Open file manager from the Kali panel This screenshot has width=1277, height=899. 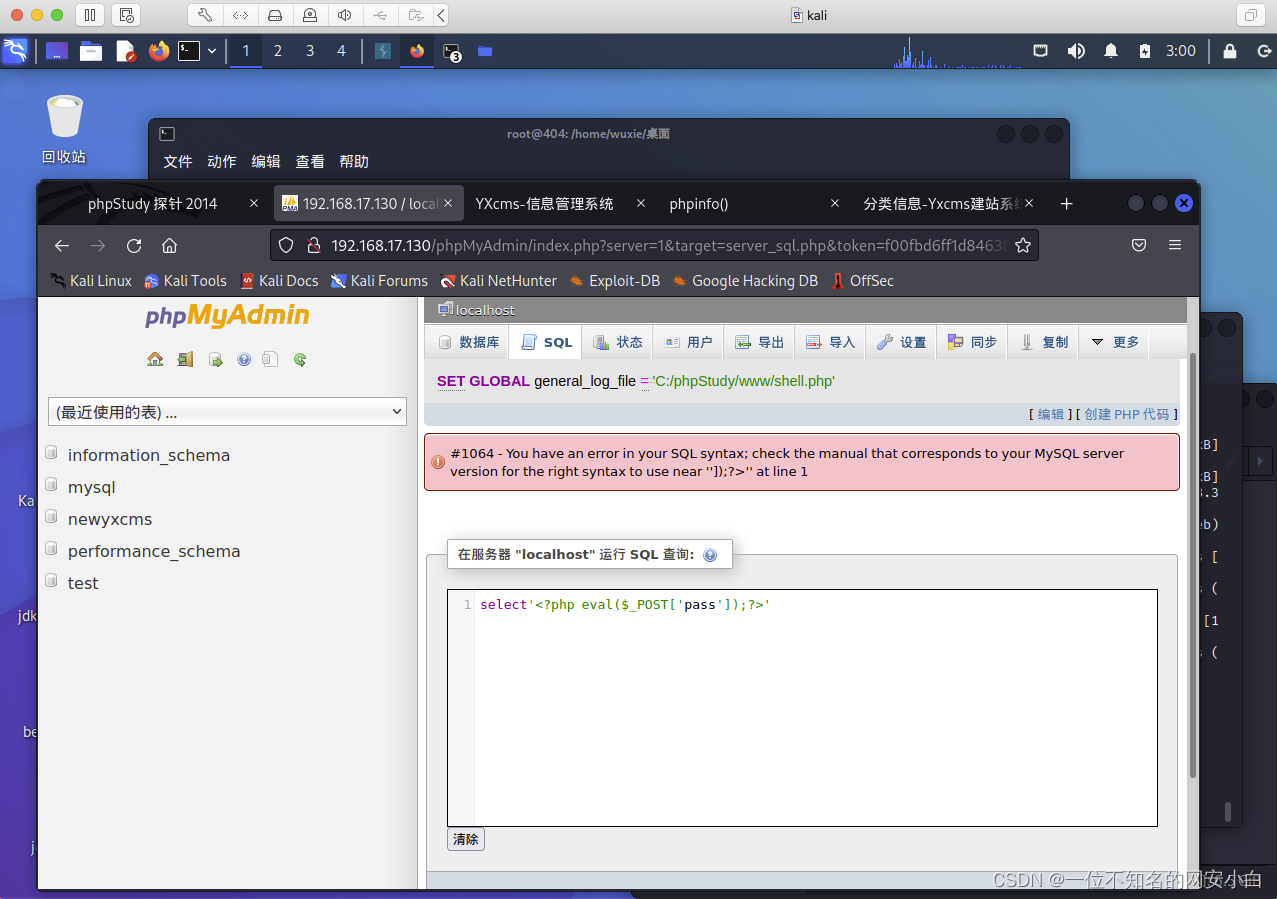pyautogui.click(x=91, y=51)
